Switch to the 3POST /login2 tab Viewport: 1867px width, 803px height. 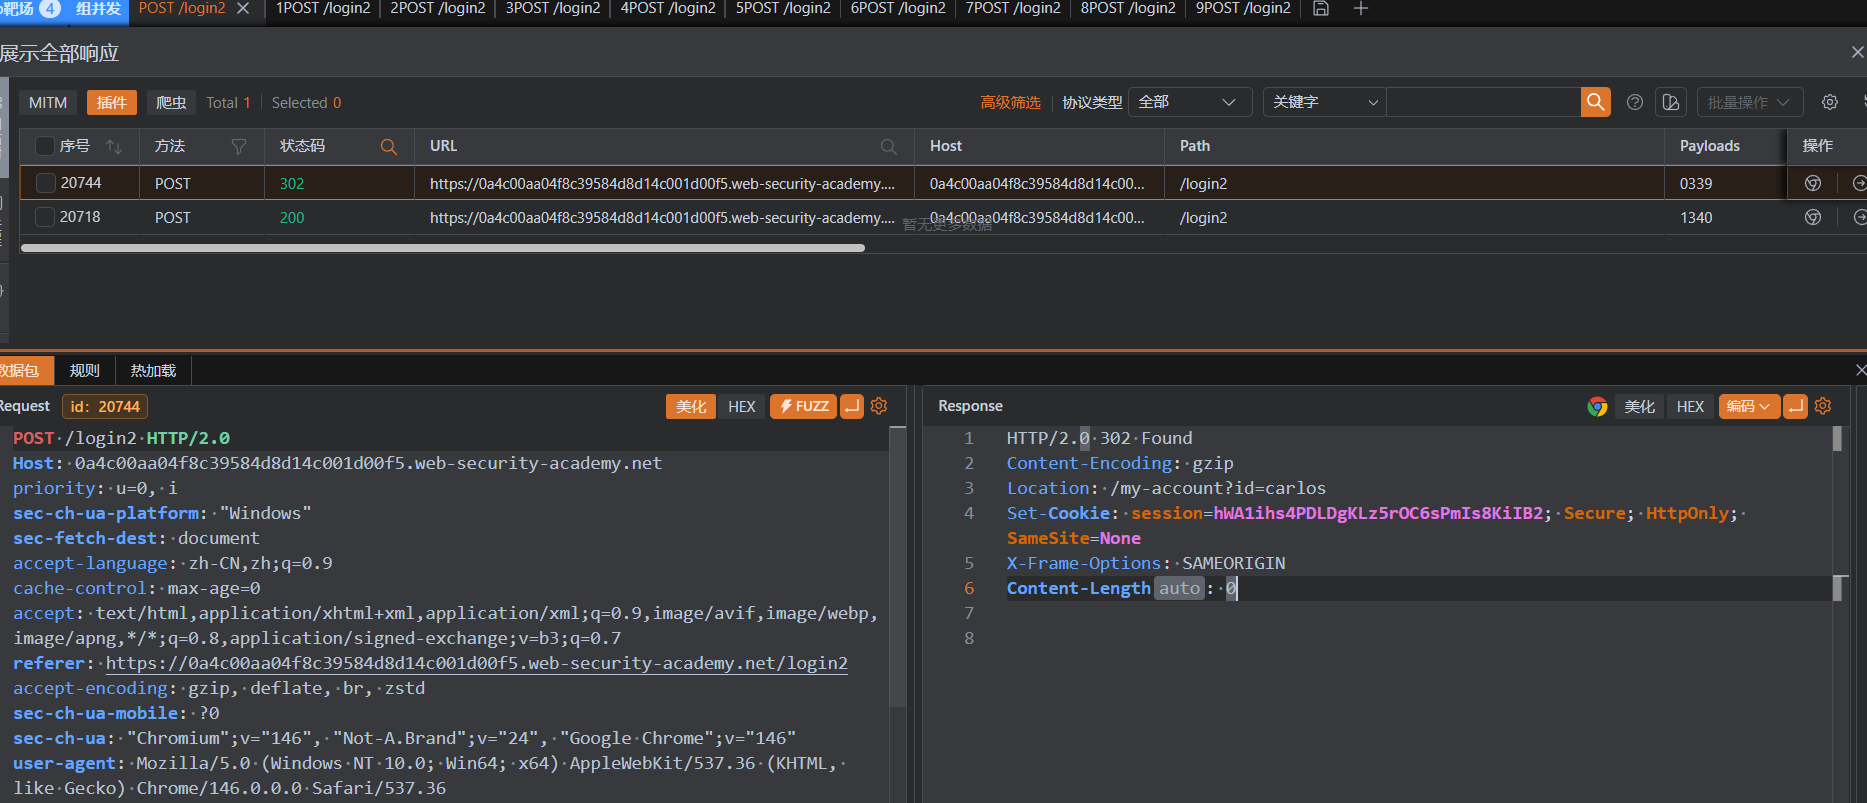pyautogui.click(x=553, y=9)
